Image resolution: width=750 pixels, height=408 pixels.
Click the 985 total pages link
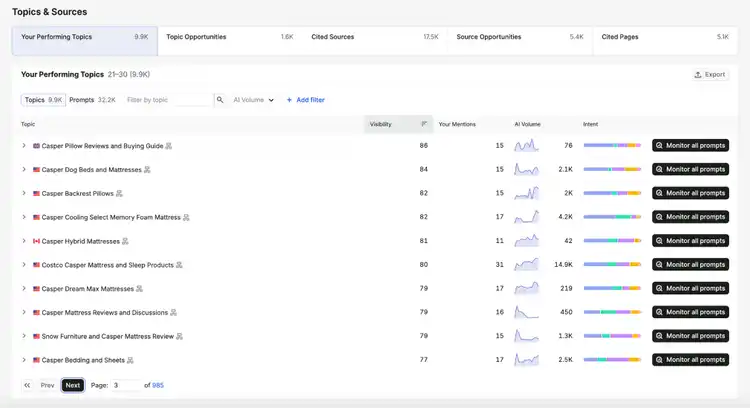click(158, 385)
